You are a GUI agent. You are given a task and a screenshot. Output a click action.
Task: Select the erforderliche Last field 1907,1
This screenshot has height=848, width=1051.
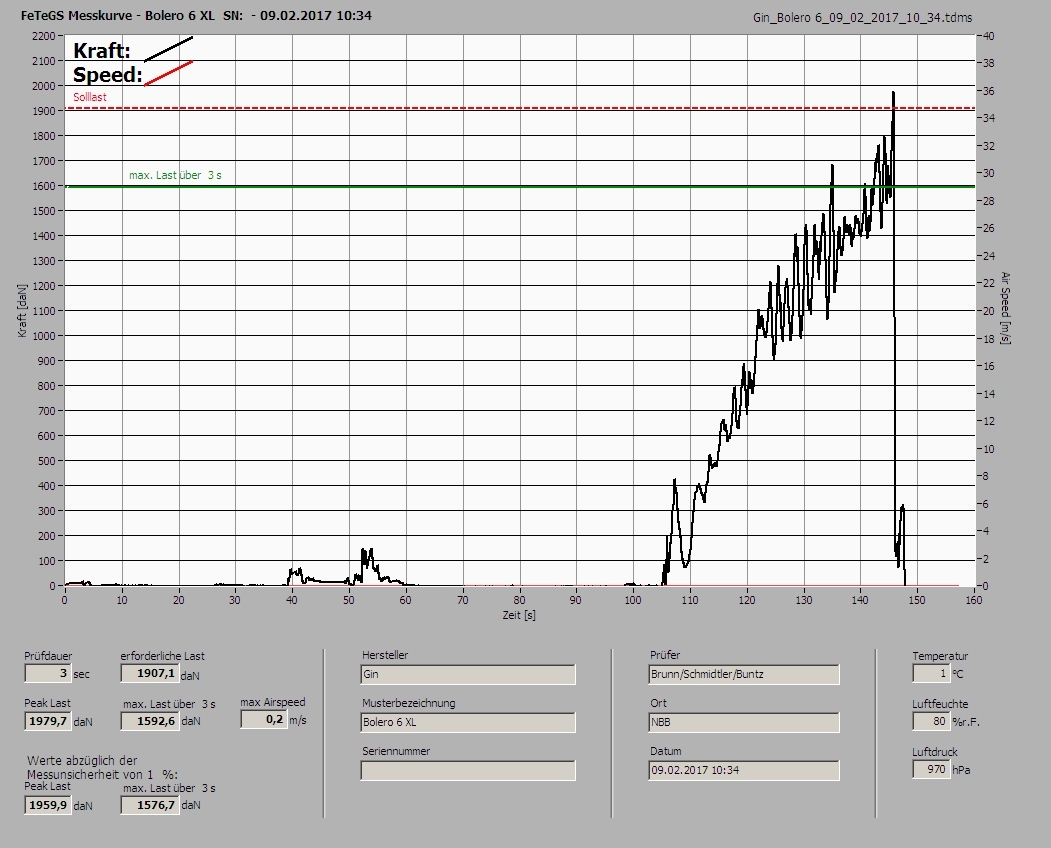tap(149, 673)
